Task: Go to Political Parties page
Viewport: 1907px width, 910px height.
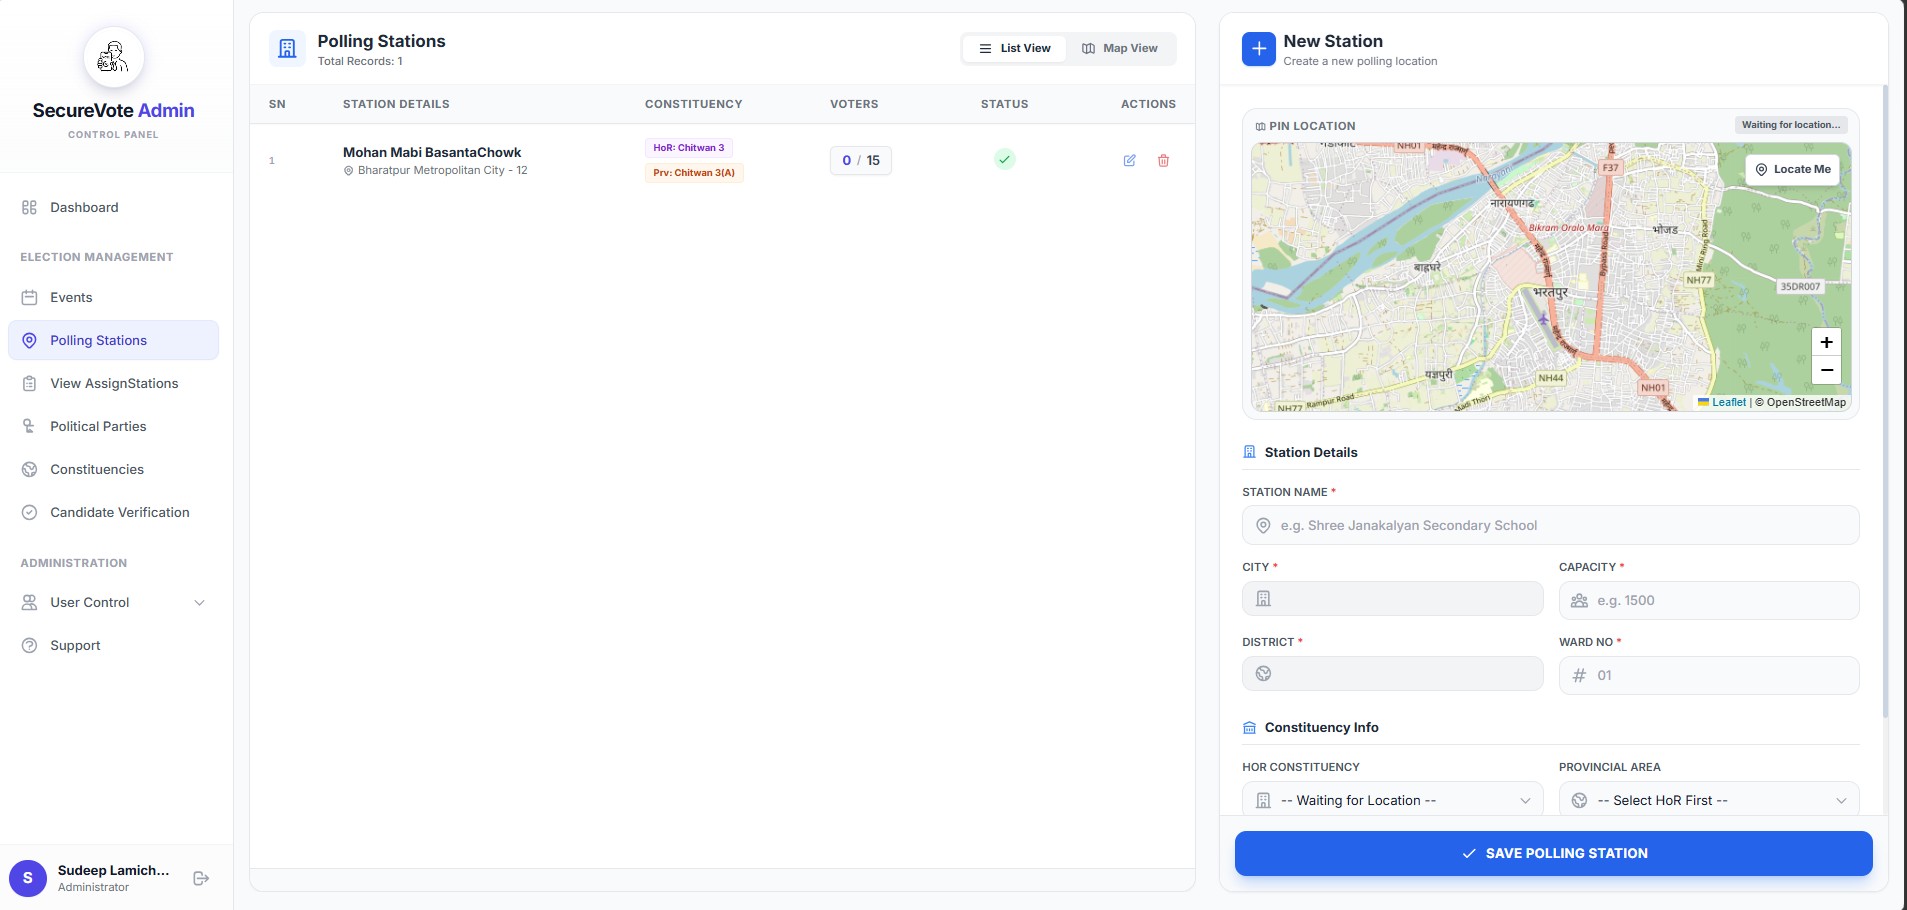Action: (98, 426)
